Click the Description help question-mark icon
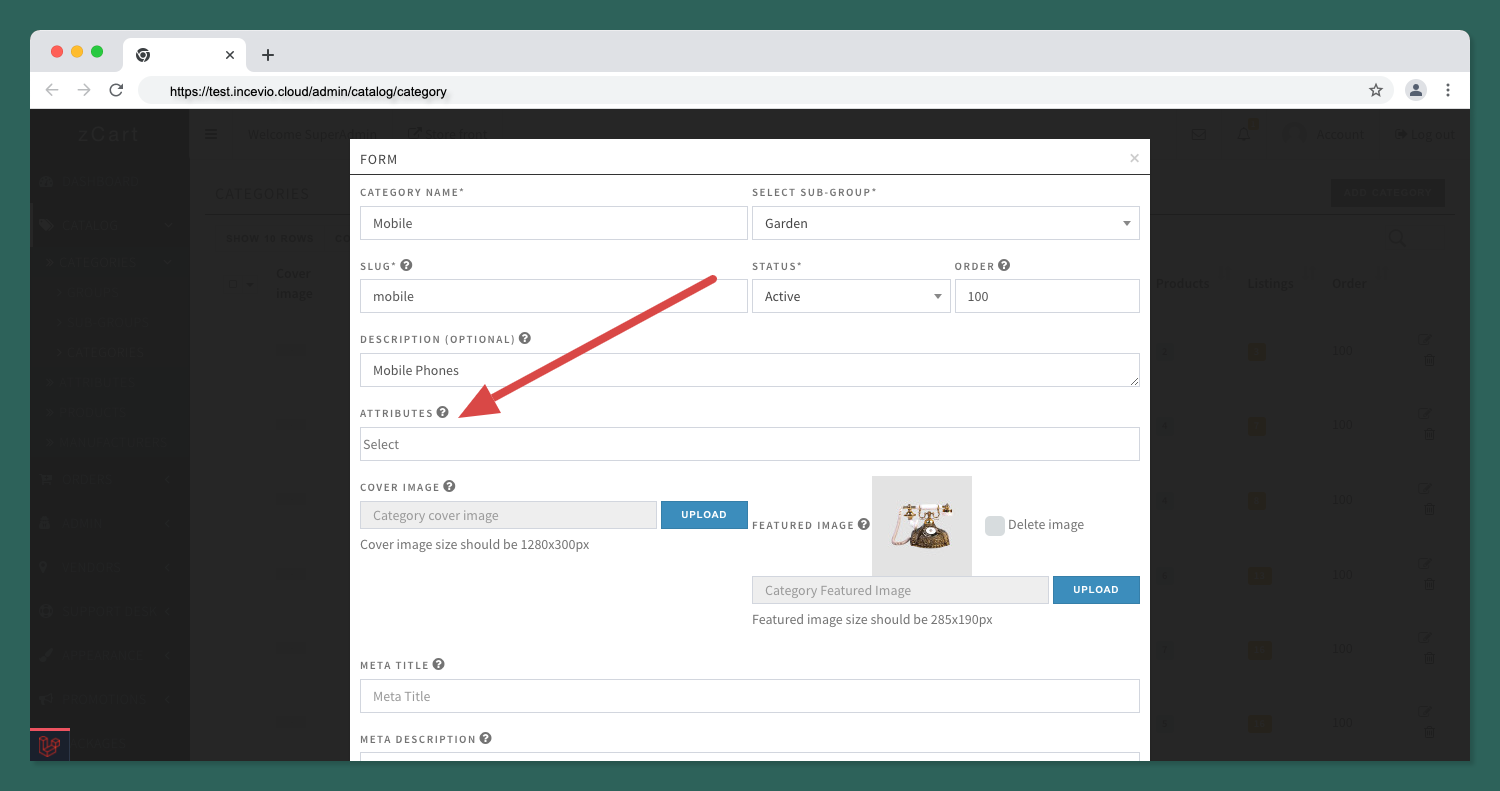 click(x=525, y=339)
